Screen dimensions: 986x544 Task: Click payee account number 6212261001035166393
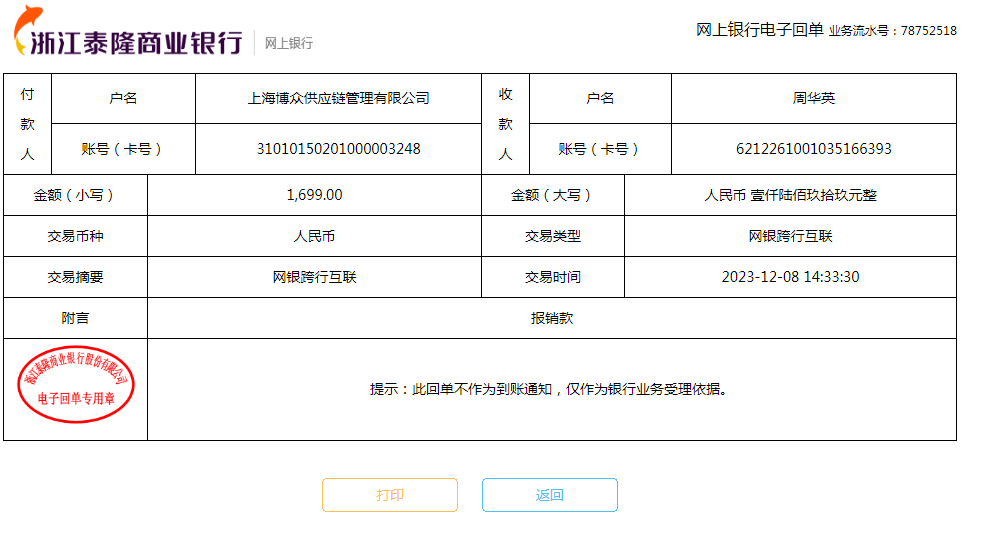click(x=813, y=149)
